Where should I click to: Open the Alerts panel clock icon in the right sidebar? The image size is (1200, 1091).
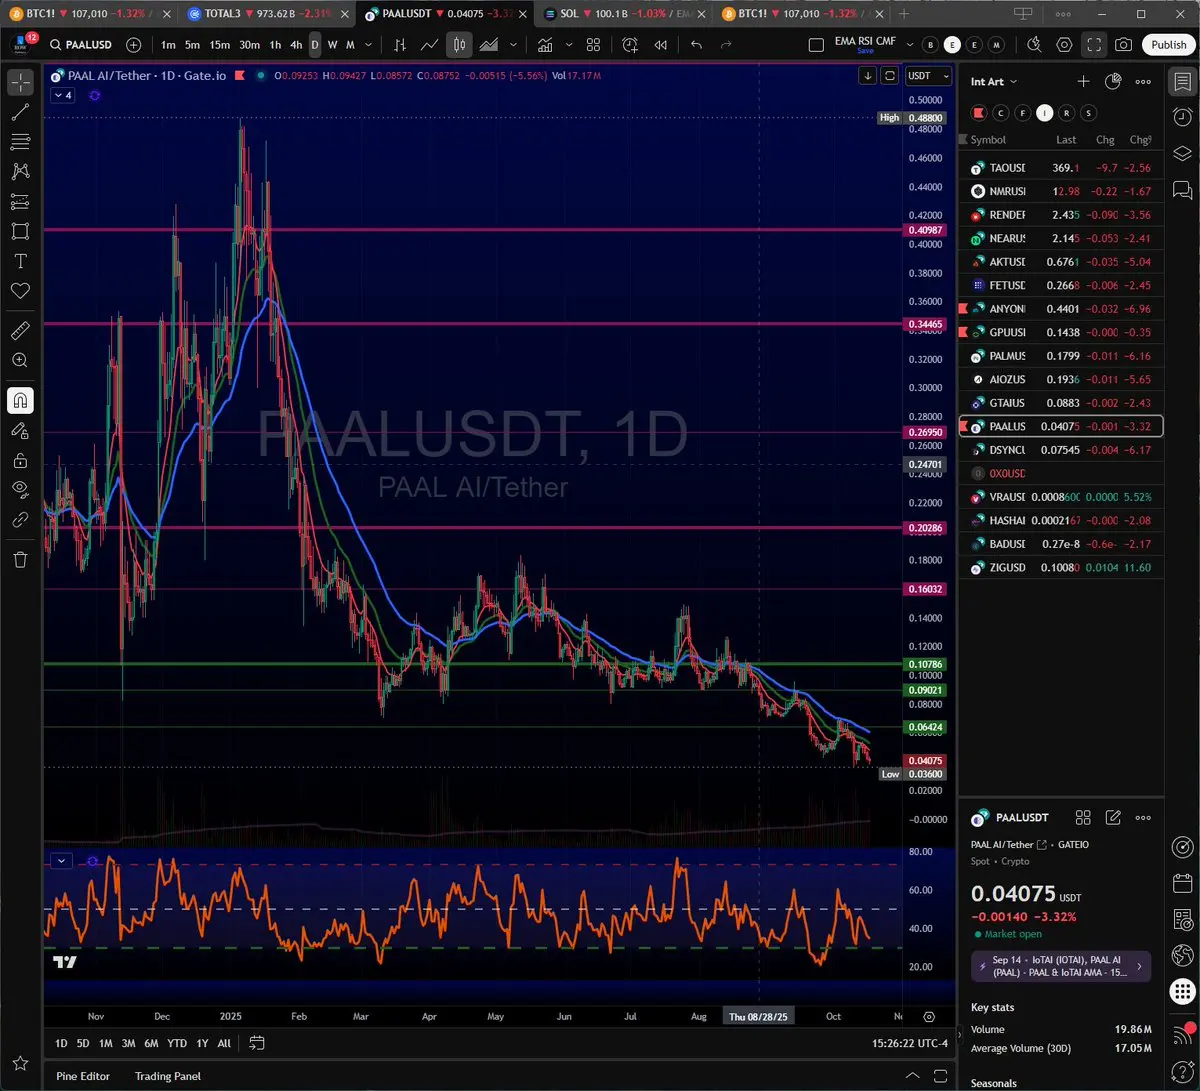click(x=1182, y=118)
